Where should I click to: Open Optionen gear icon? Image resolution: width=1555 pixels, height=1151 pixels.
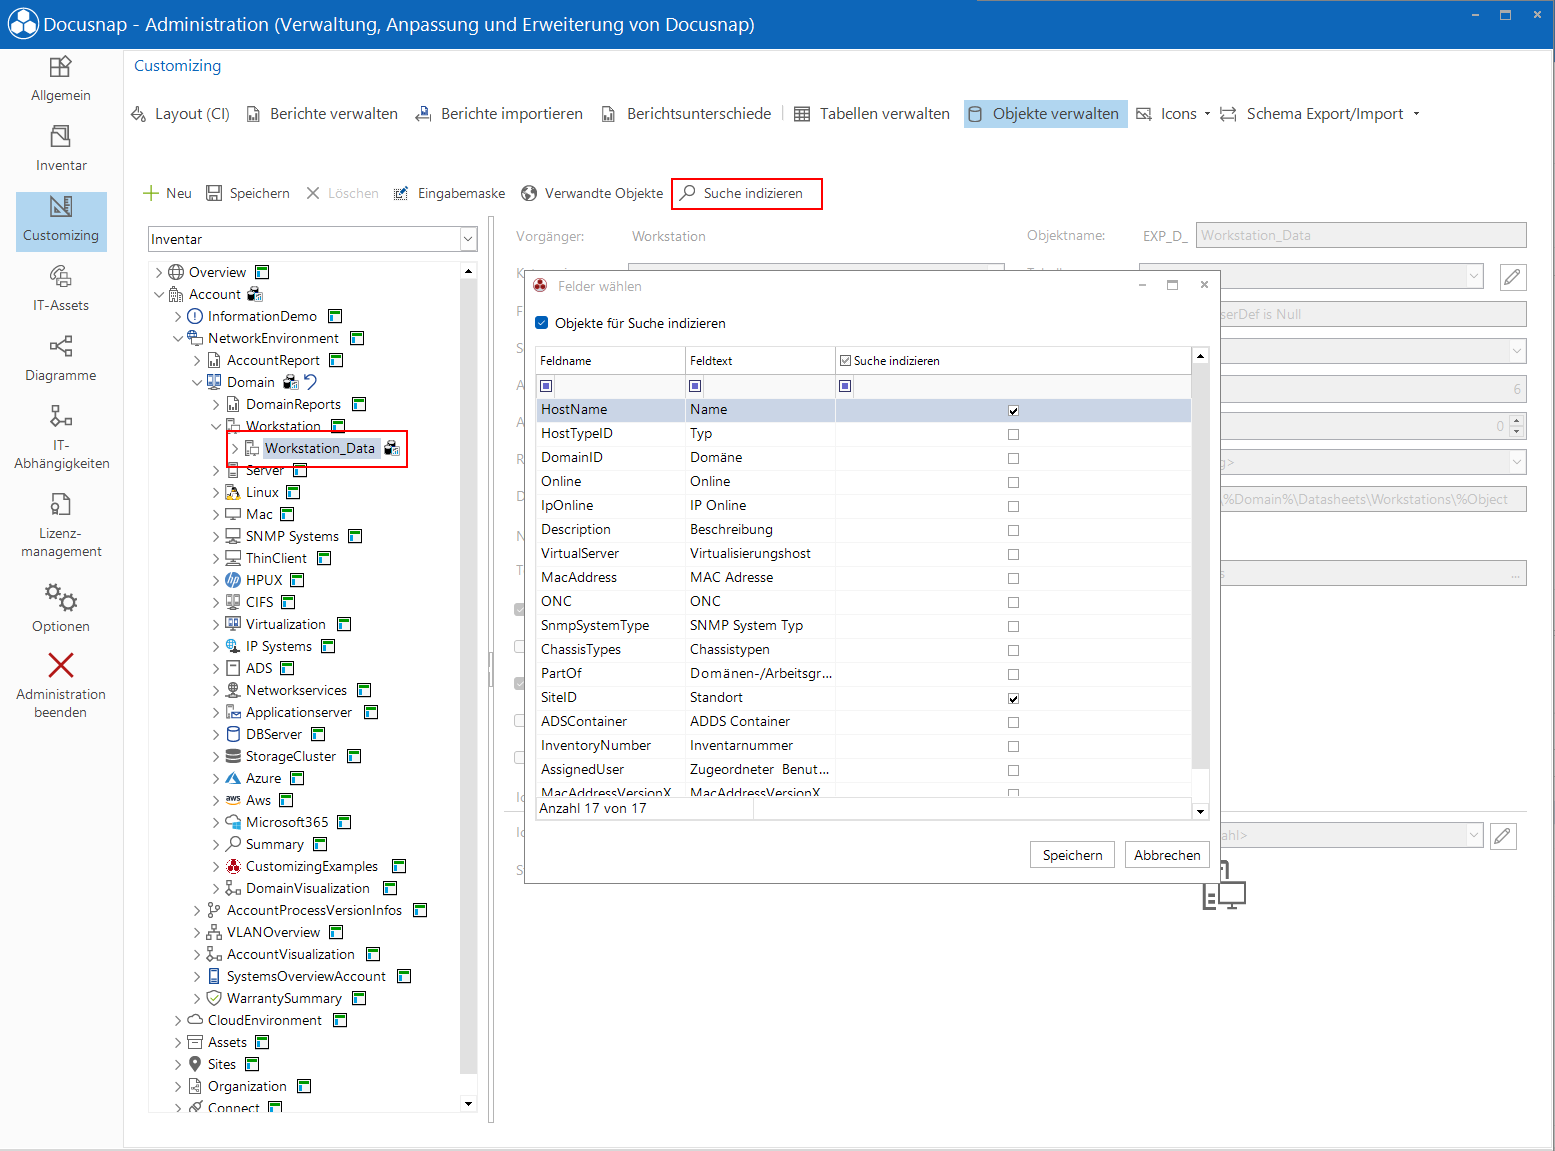[60, 597]
